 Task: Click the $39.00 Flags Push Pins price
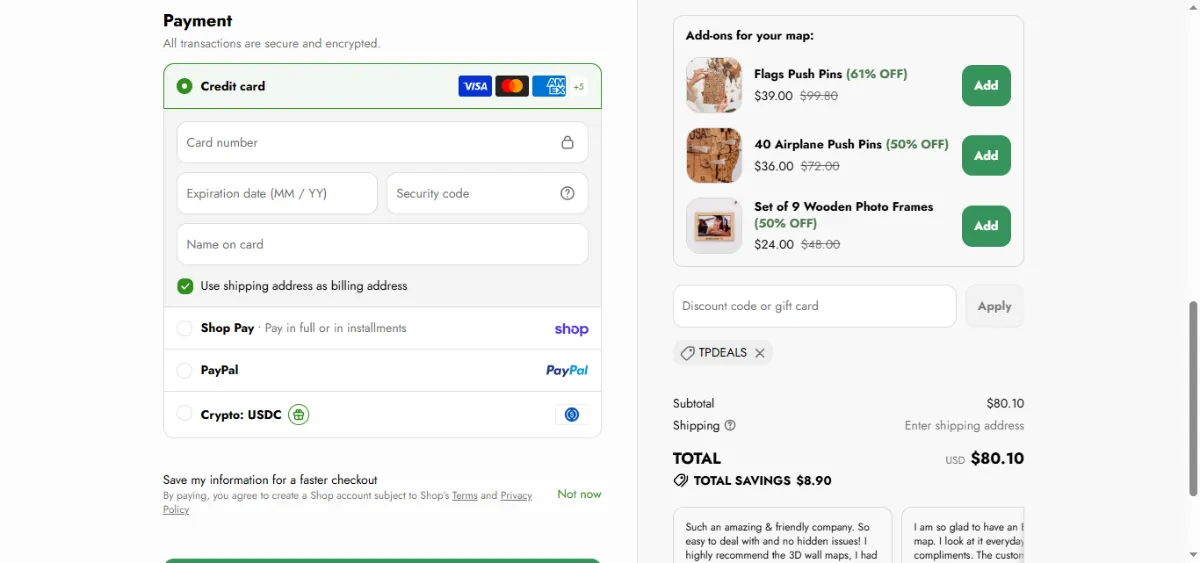(x=773, y=96)
